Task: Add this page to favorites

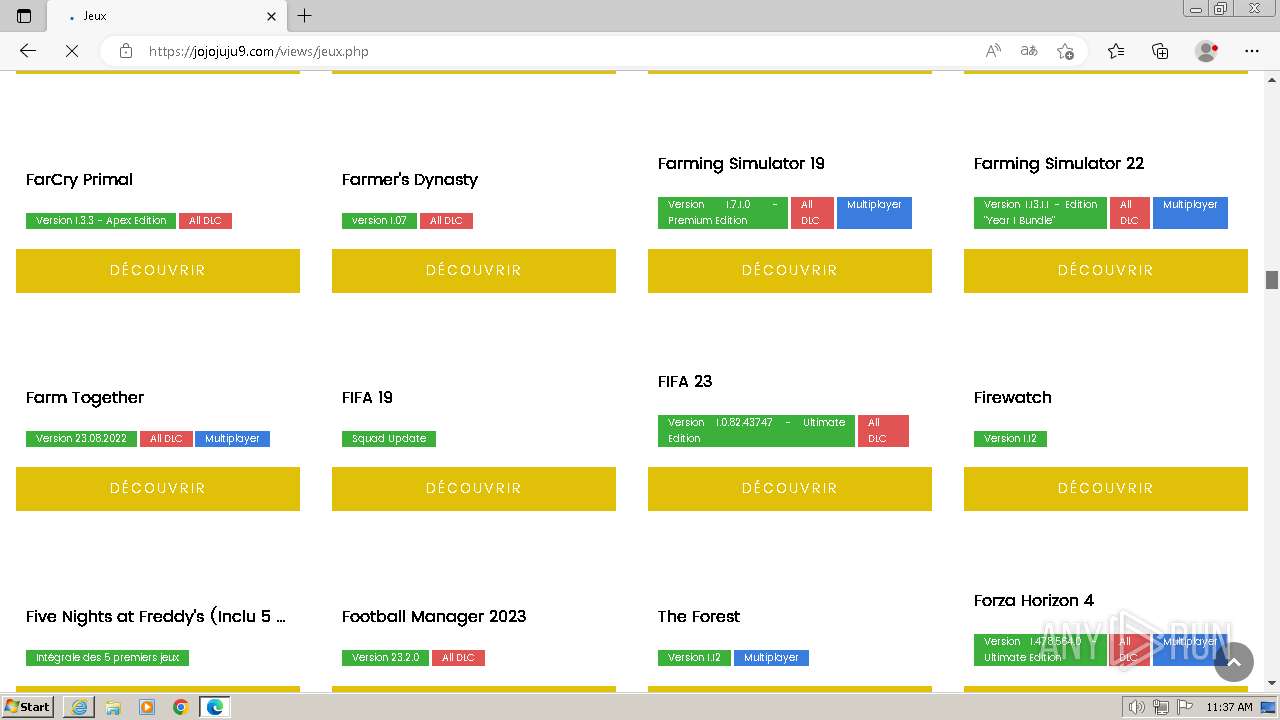Action: [x=1065, y=51]
